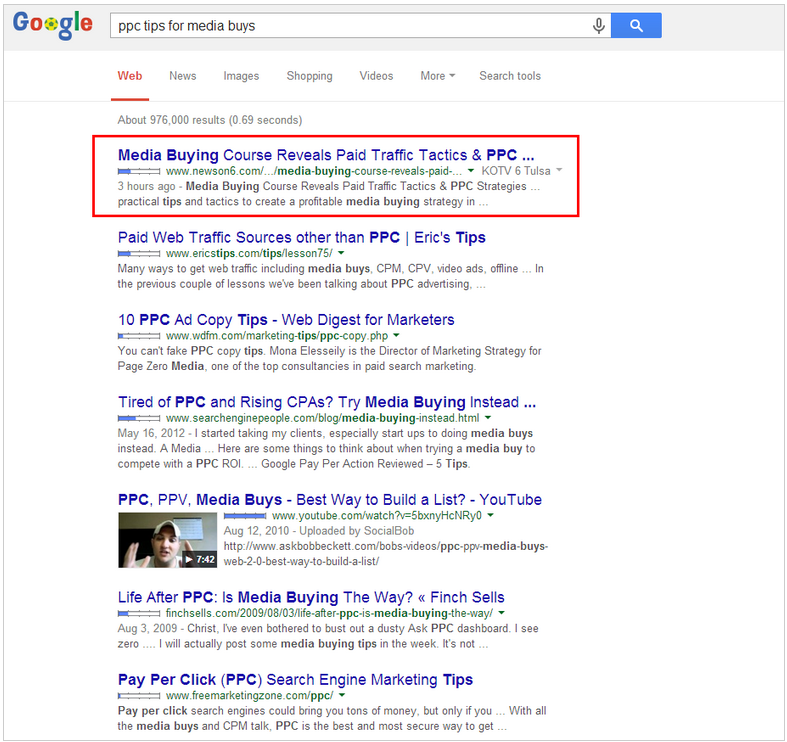This screenshot has width=787, height=742.
Task: Expand the green arrow next to ericstips.com URL
Action: click(x=341, y=253)
